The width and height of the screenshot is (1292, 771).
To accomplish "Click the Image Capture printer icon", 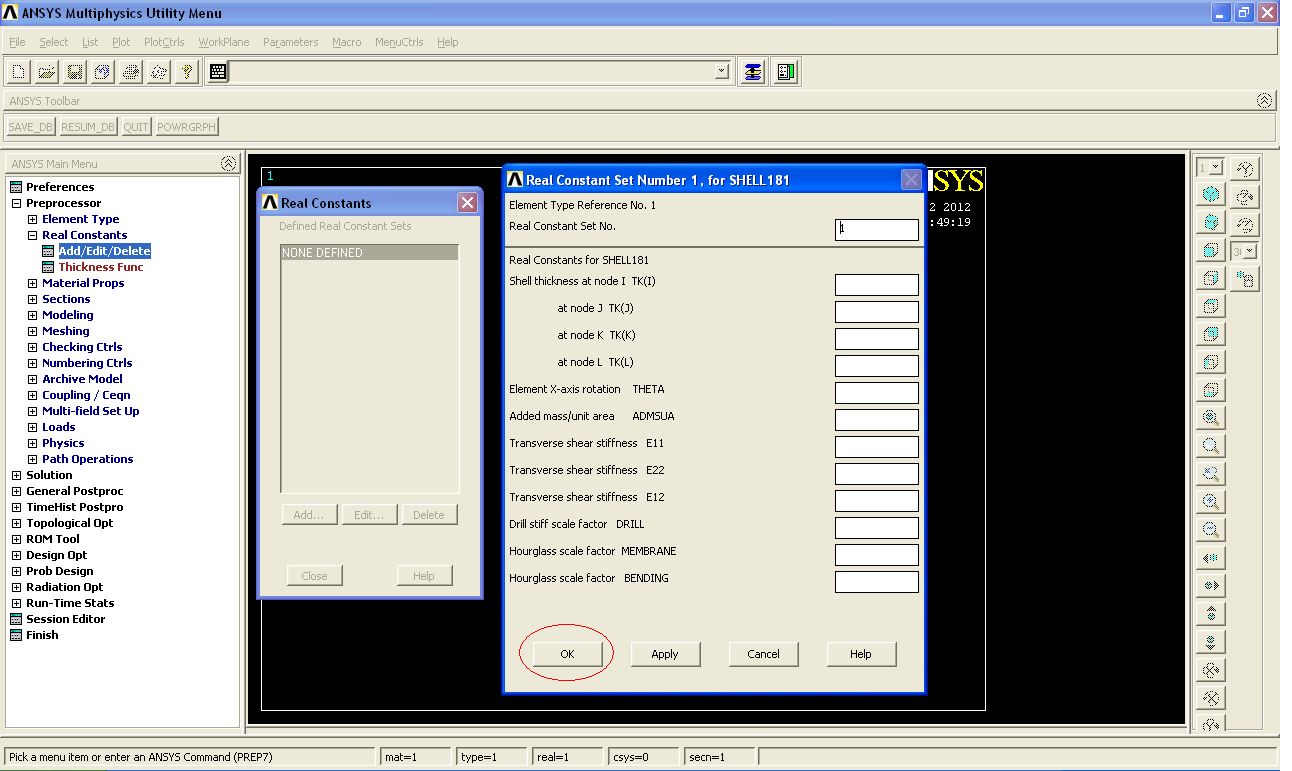I will 131,72.
